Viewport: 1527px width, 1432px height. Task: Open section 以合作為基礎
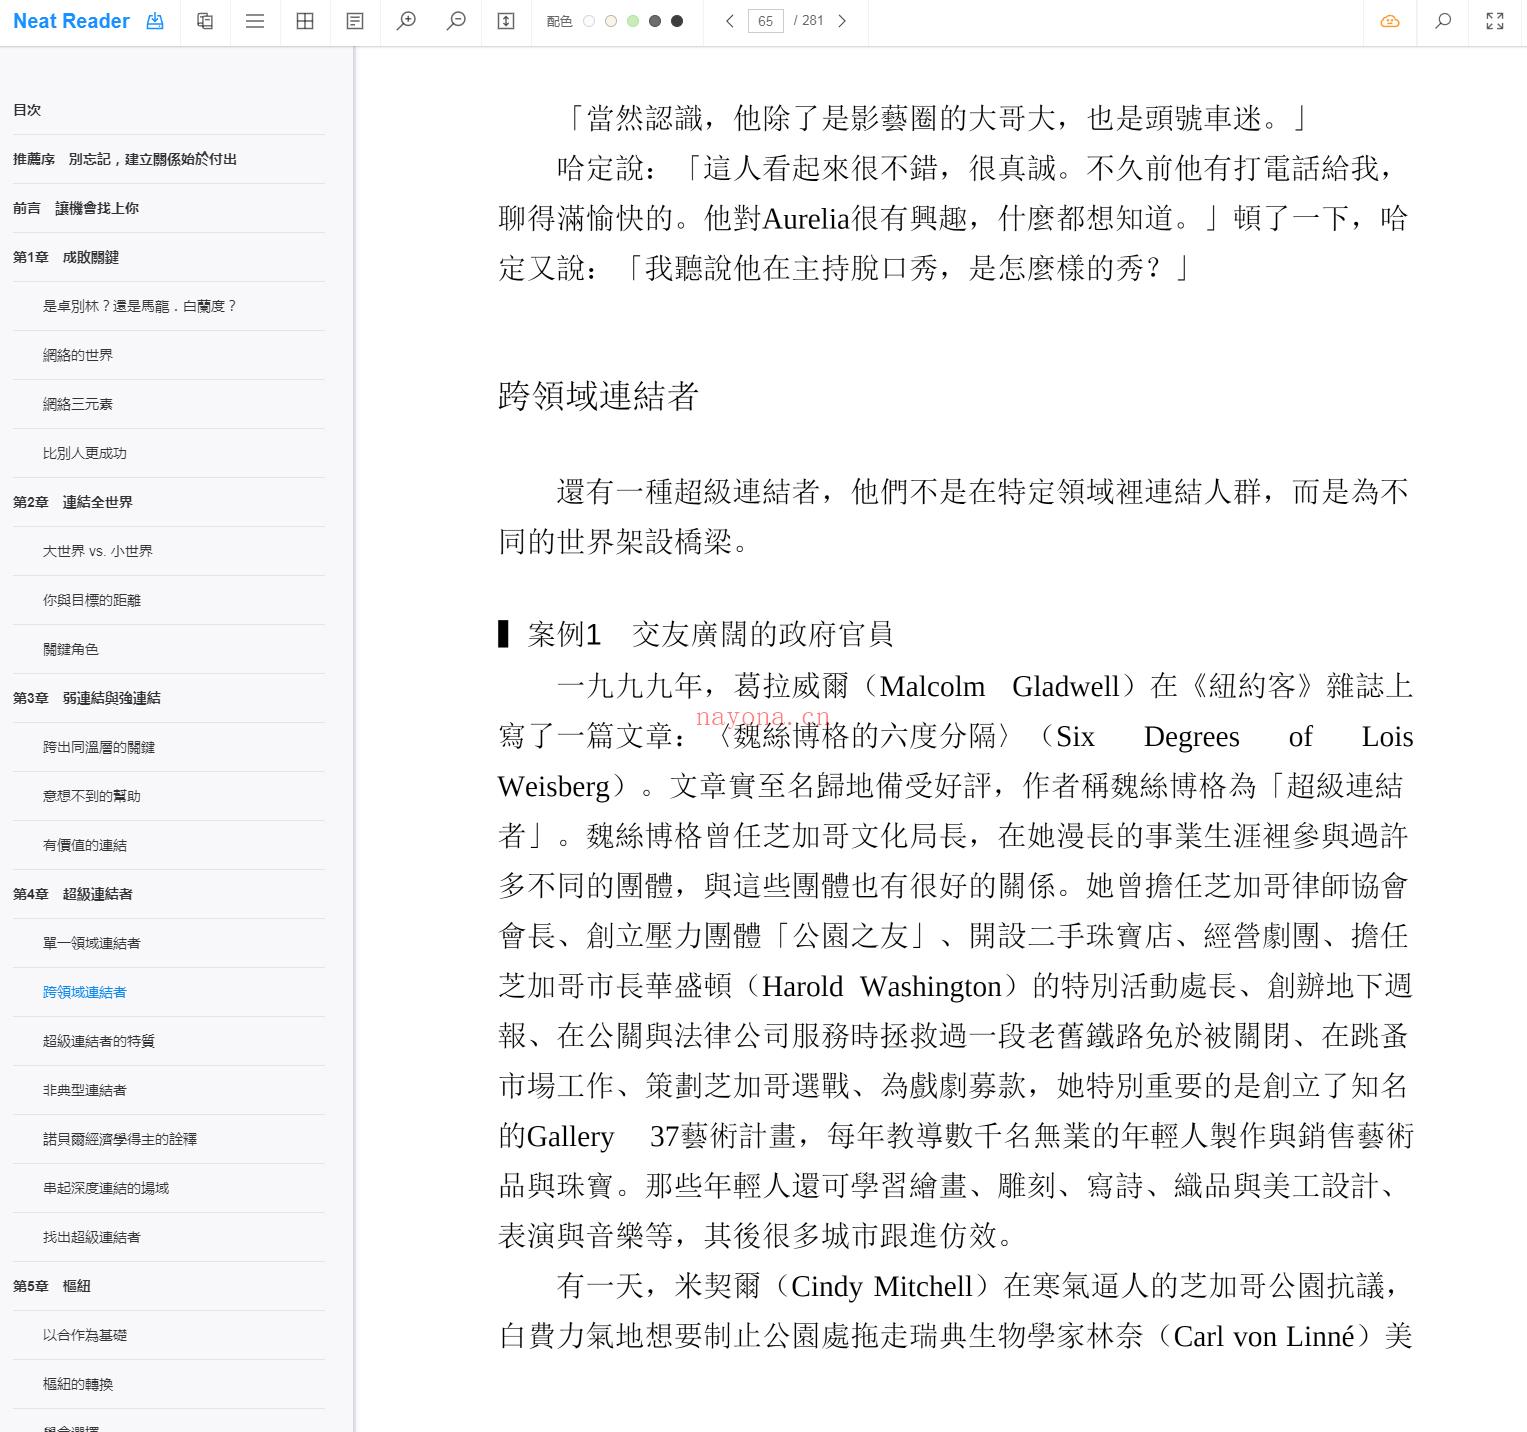point(85,1335)
